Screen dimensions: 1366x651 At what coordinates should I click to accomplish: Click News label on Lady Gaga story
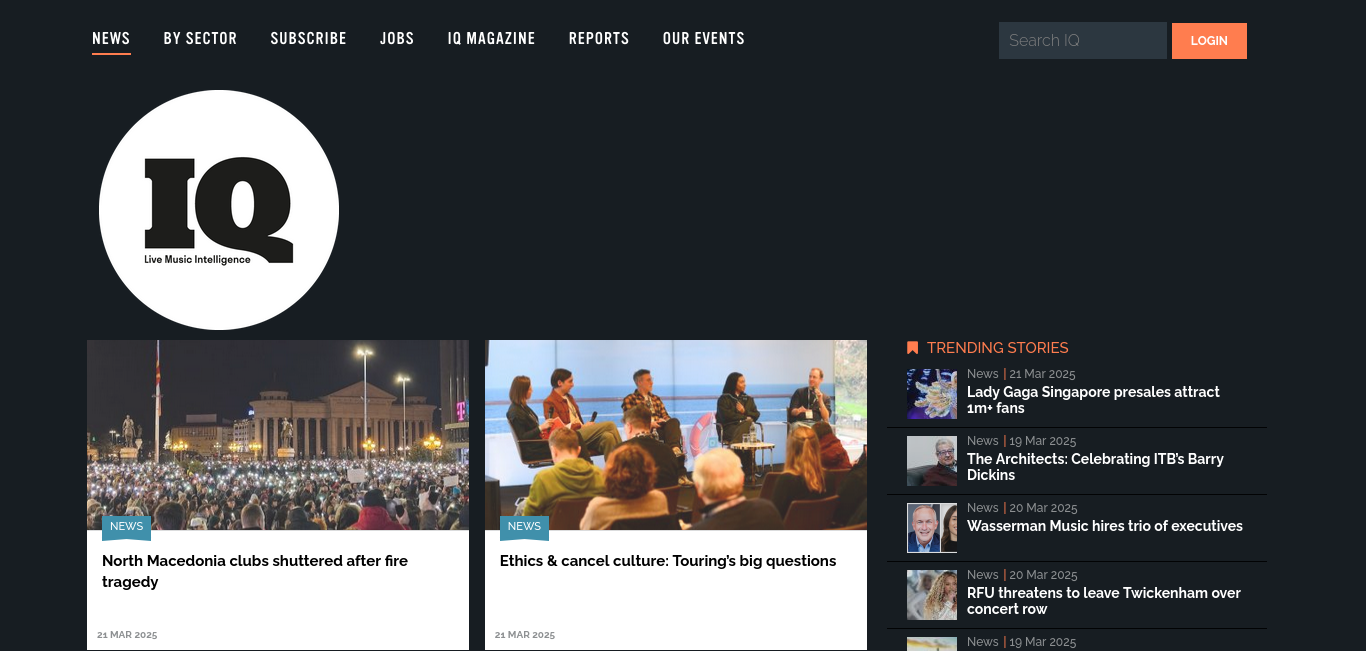pyautogui.click(x=983, y=374)
